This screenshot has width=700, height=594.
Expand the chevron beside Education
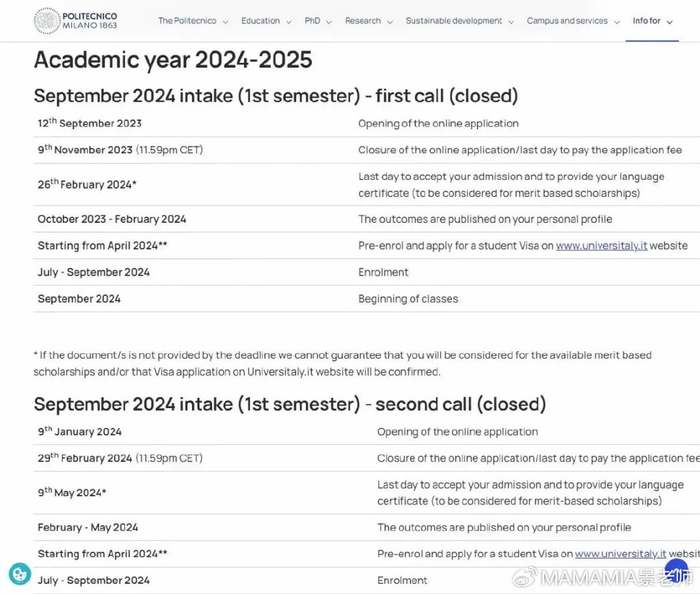click(289, 22)
